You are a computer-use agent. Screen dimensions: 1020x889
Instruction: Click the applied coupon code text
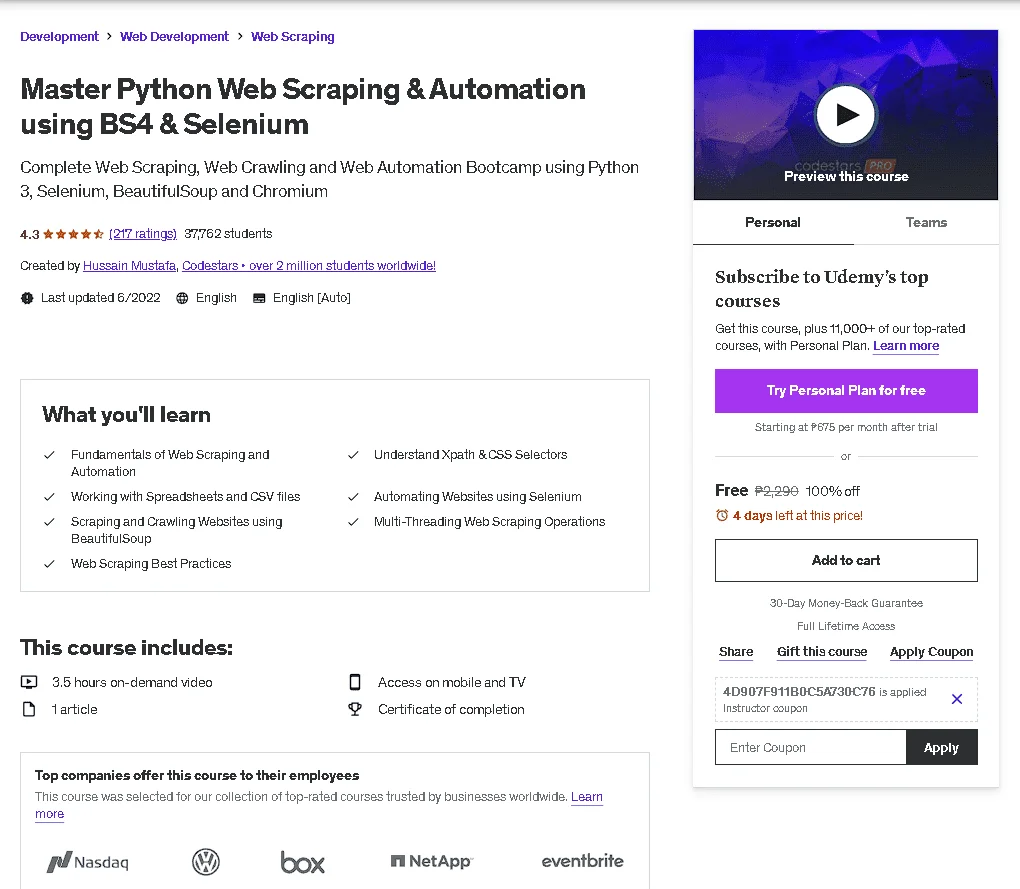[x=799, y=691]
